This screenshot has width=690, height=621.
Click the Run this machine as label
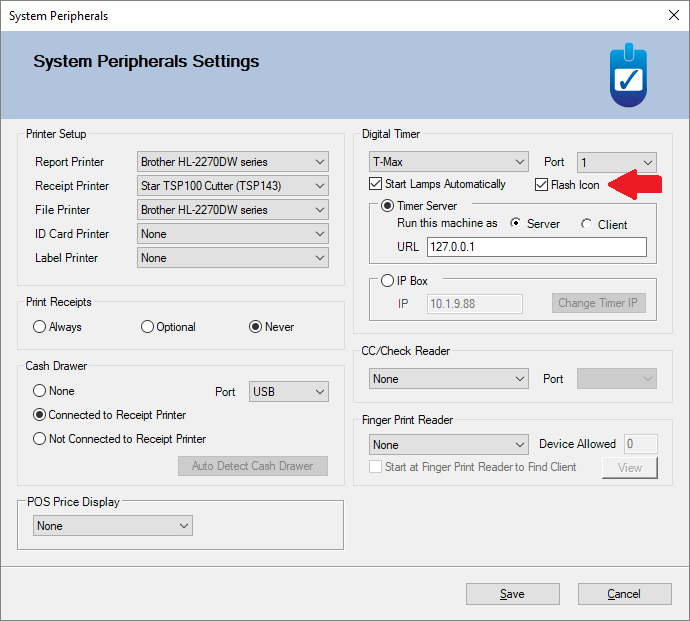point(447,223)
